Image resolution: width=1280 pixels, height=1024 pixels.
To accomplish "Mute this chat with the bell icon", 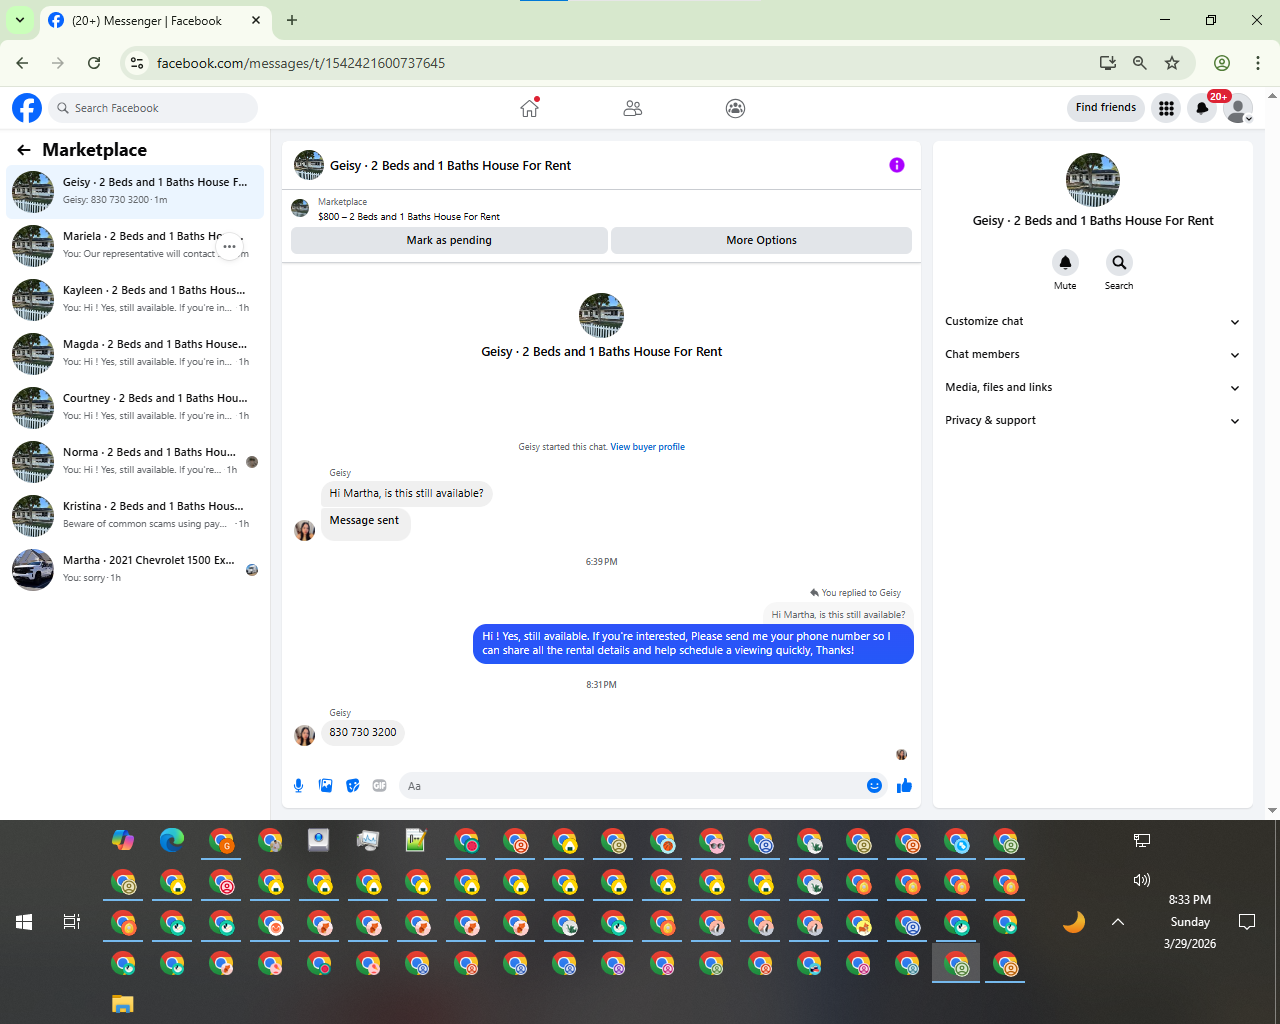I will pyautogui.click(x=1065, y=262).
